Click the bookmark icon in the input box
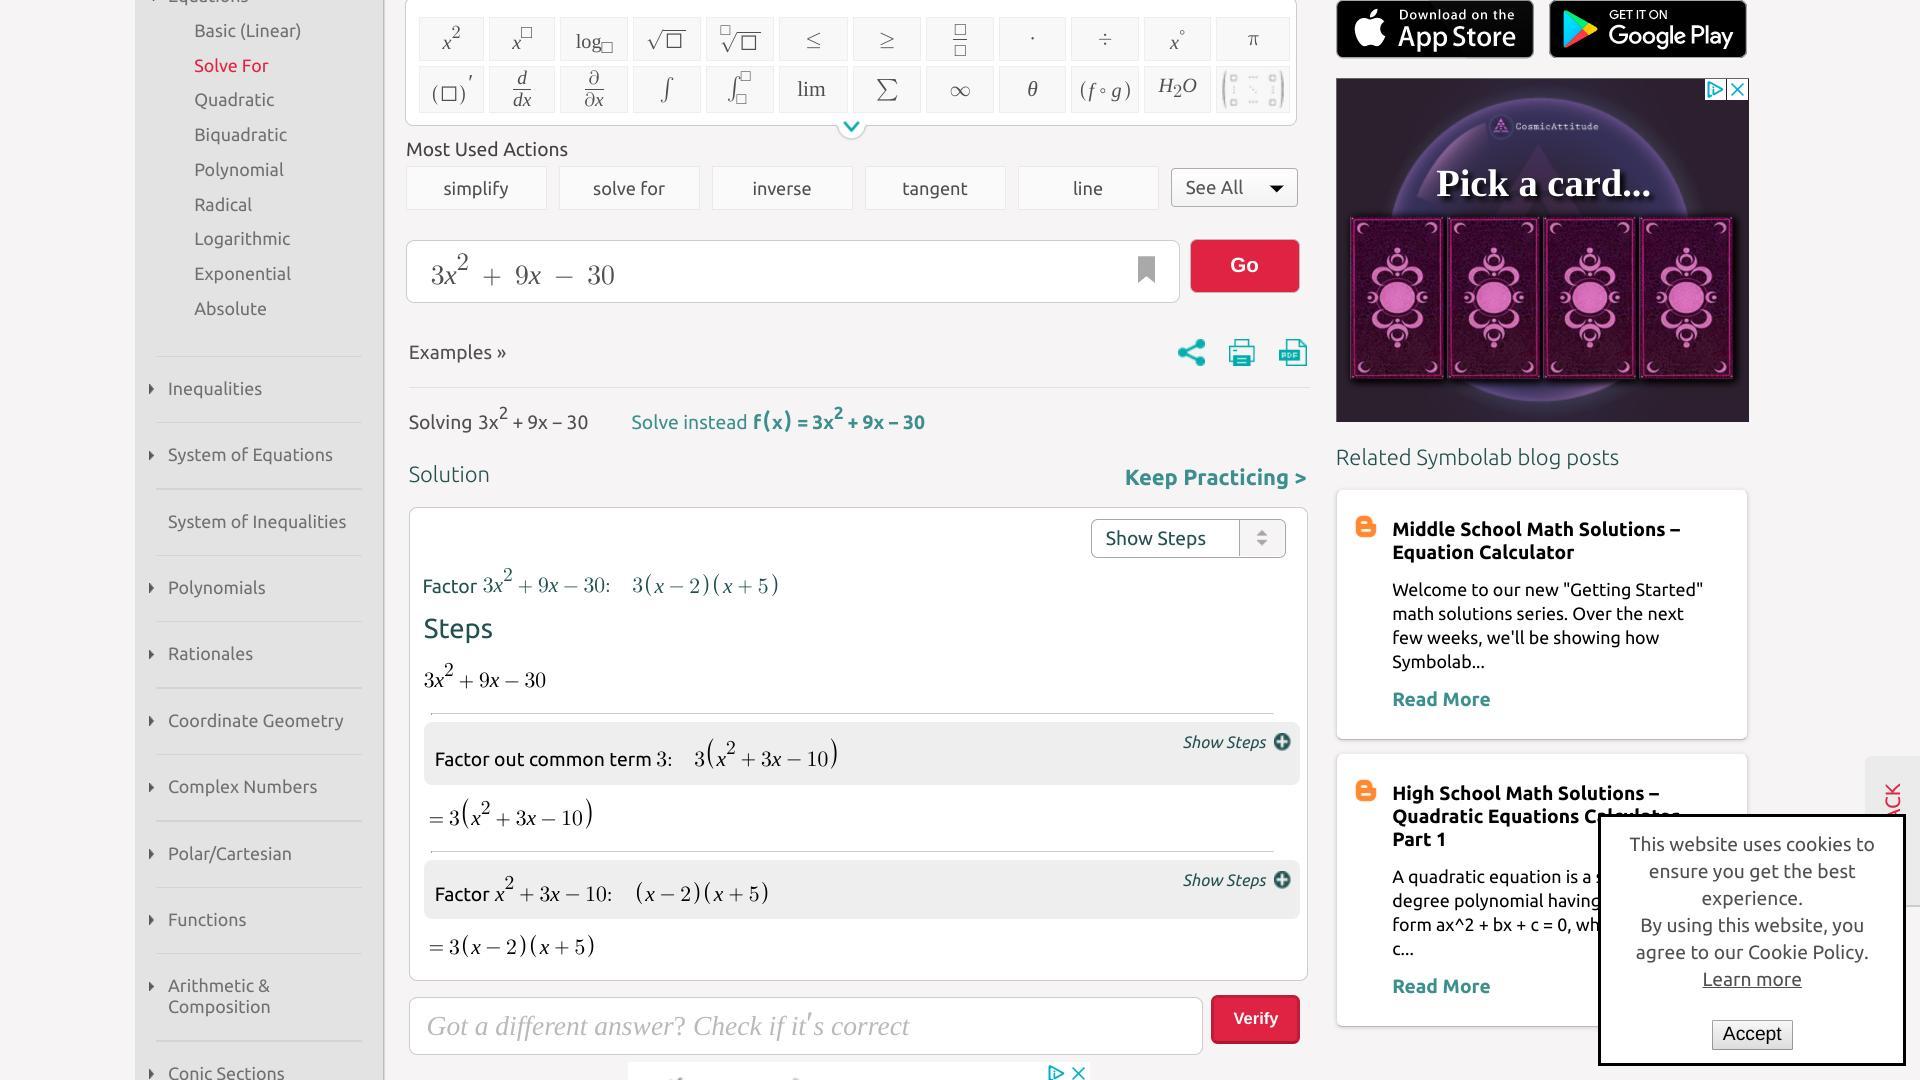1920x1080 pixels. tap(1146, 270)
